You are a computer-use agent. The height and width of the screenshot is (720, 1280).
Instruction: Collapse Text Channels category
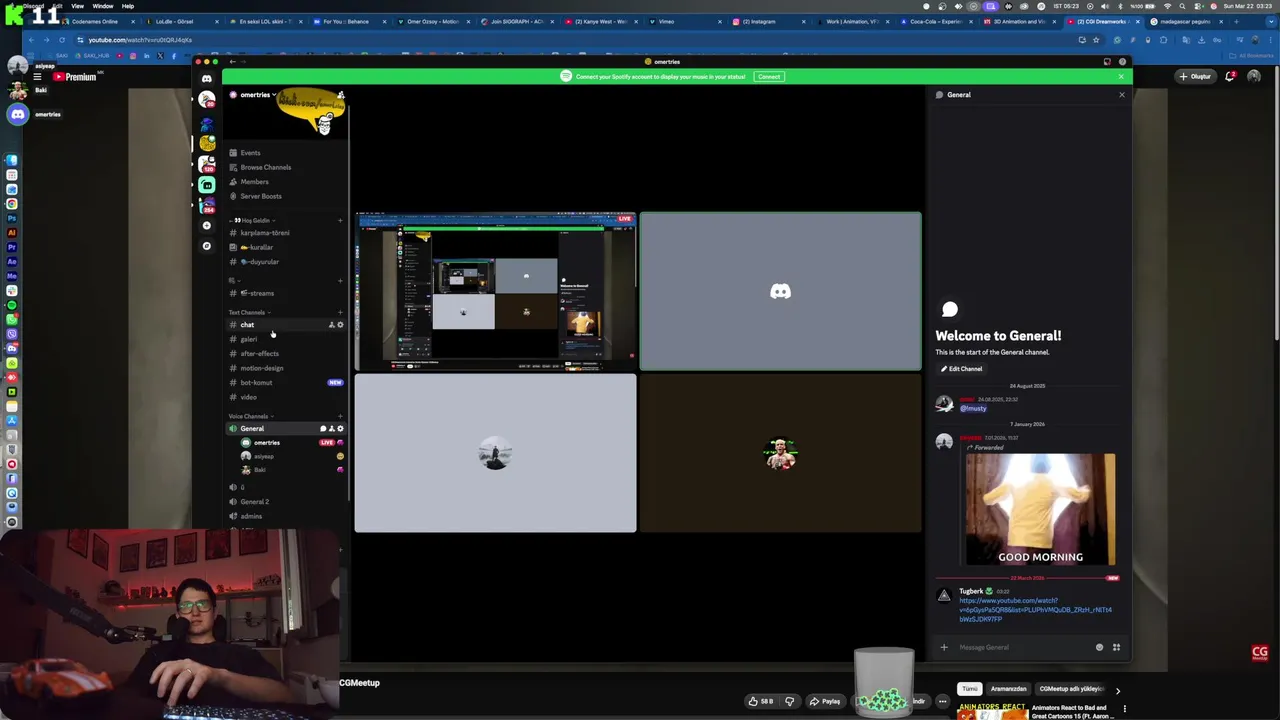(x=248, y=312)
